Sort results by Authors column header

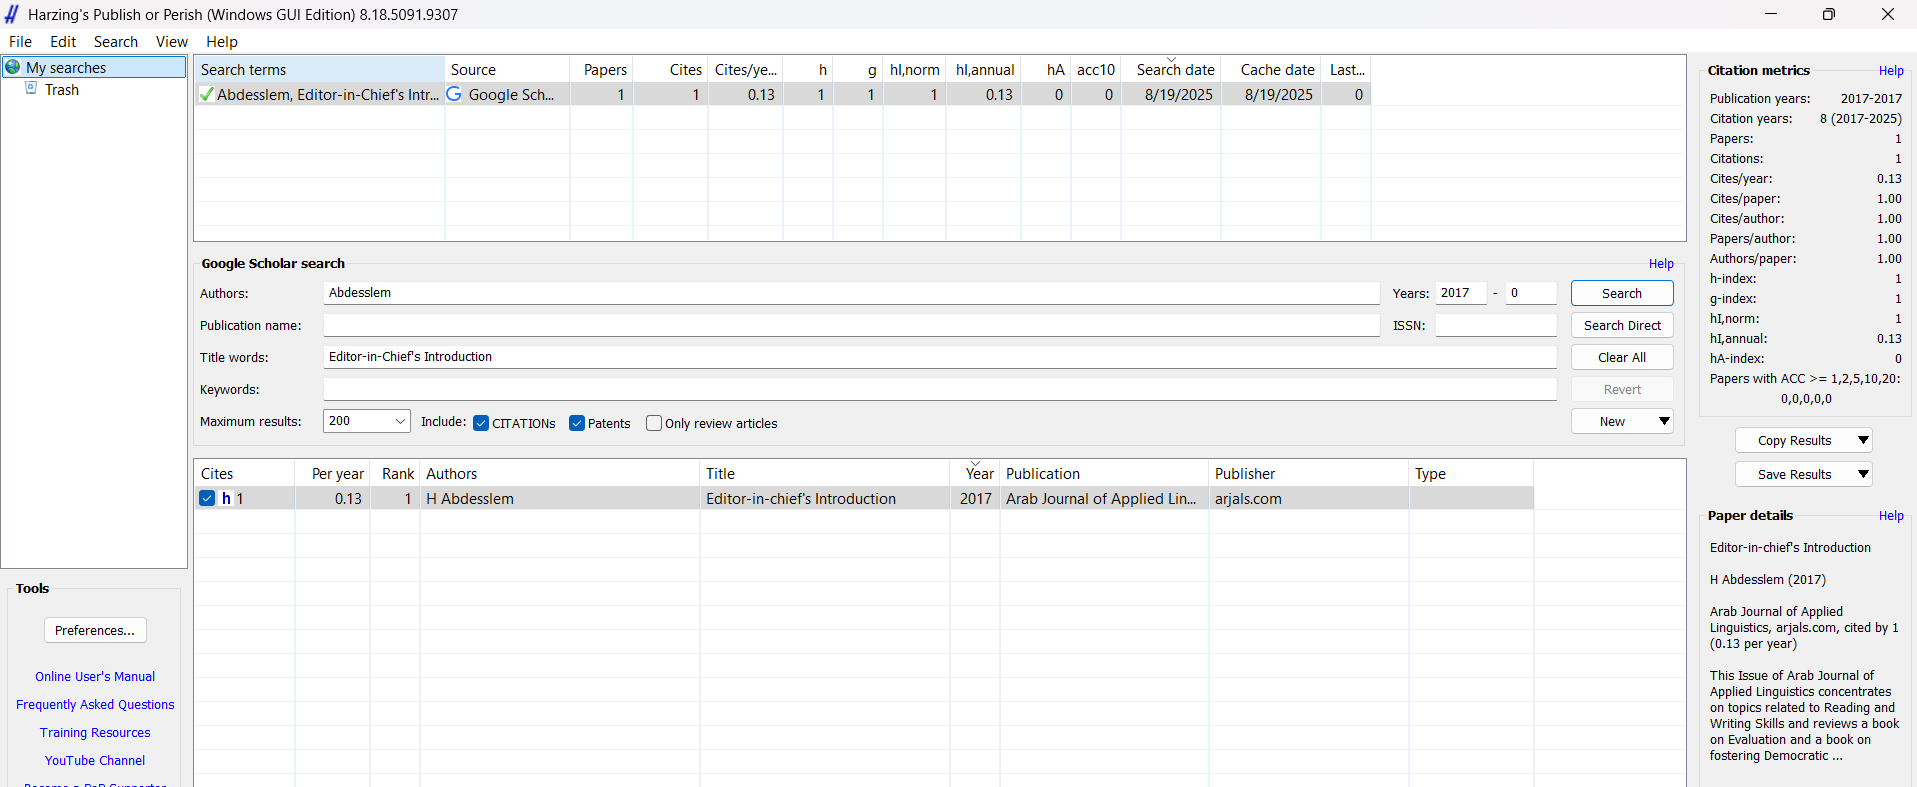(x=560, y=473)
